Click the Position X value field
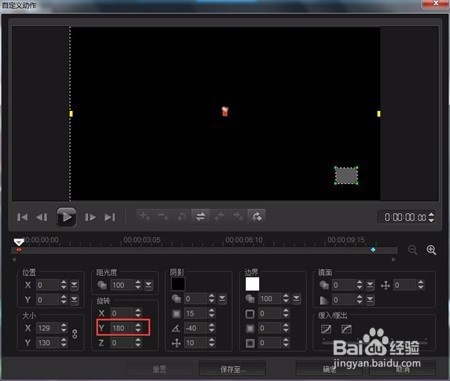 [x=48, y=285]
